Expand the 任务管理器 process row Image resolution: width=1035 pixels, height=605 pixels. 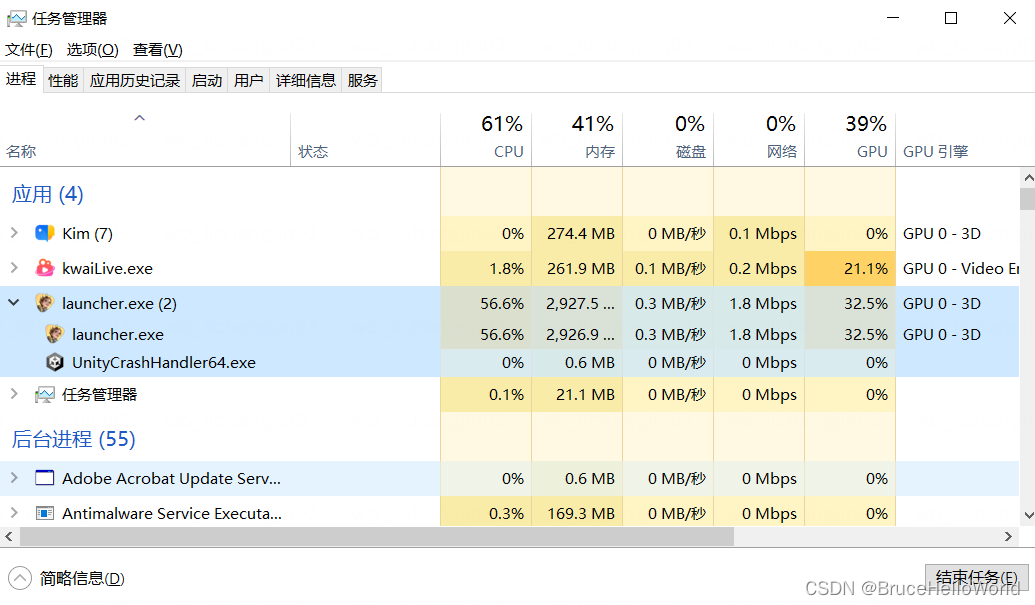click(x=15, y=394)
